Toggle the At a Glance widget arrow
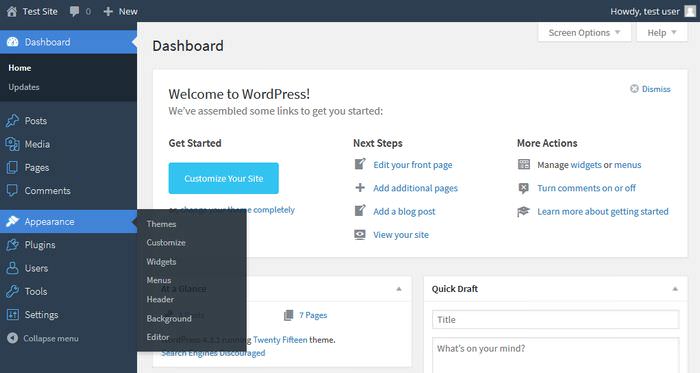Viewport: 700px width, 373px height. click(399, 289)
